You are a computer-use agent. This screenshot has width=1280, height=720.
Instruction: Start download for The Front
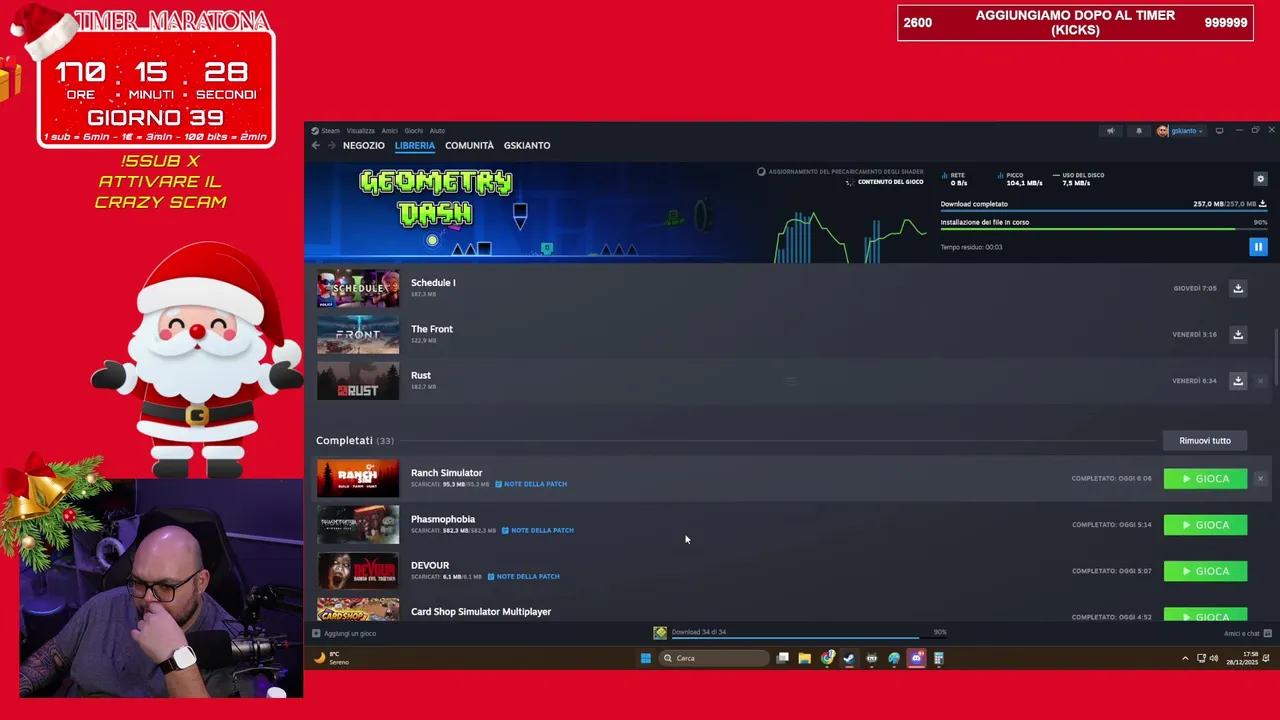pos(1238,334)
